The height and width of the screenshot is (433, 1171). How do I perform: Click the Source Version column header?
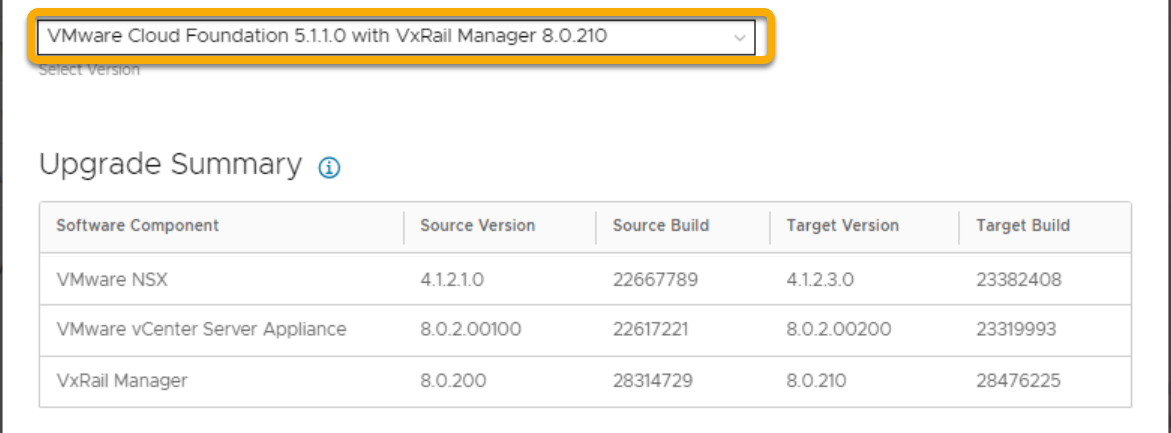coord(477,225)
